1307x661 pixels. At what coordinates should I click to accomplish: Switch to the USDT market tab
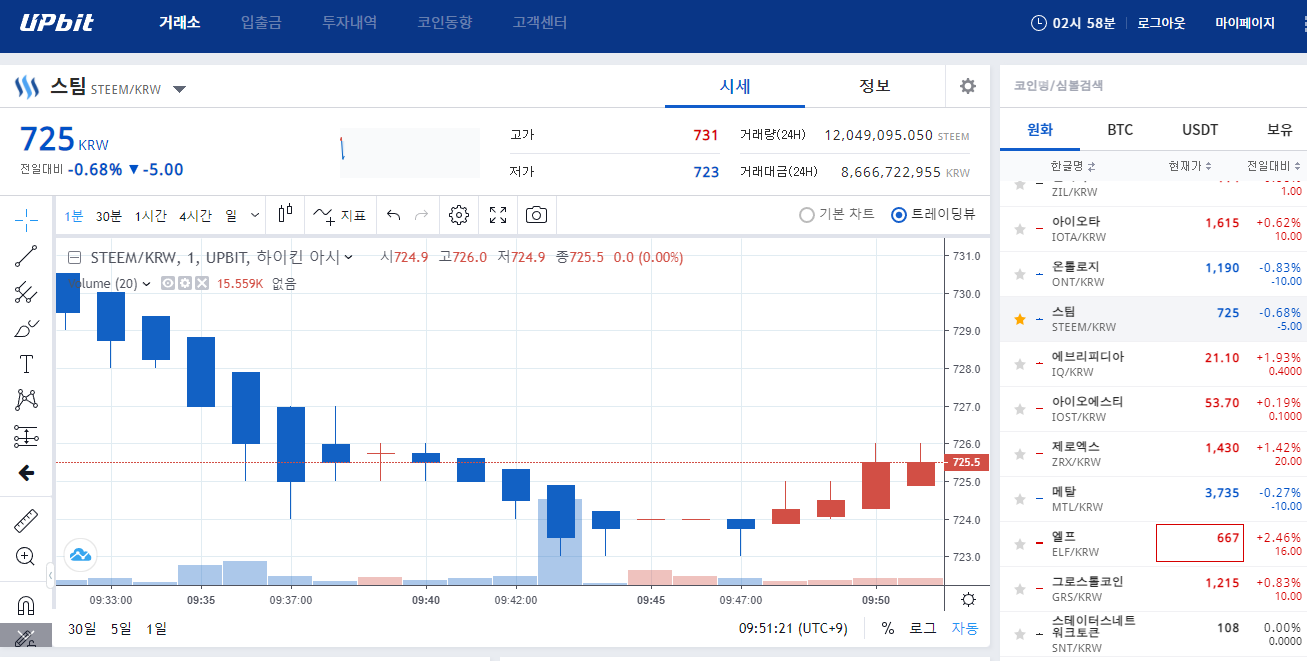1200,130
